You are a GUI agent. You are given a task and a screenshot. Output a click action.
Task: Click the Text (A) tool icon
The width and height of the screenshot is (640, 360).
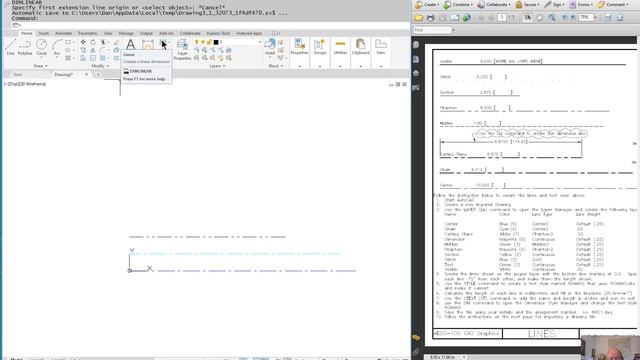click(x=130, y=44)
